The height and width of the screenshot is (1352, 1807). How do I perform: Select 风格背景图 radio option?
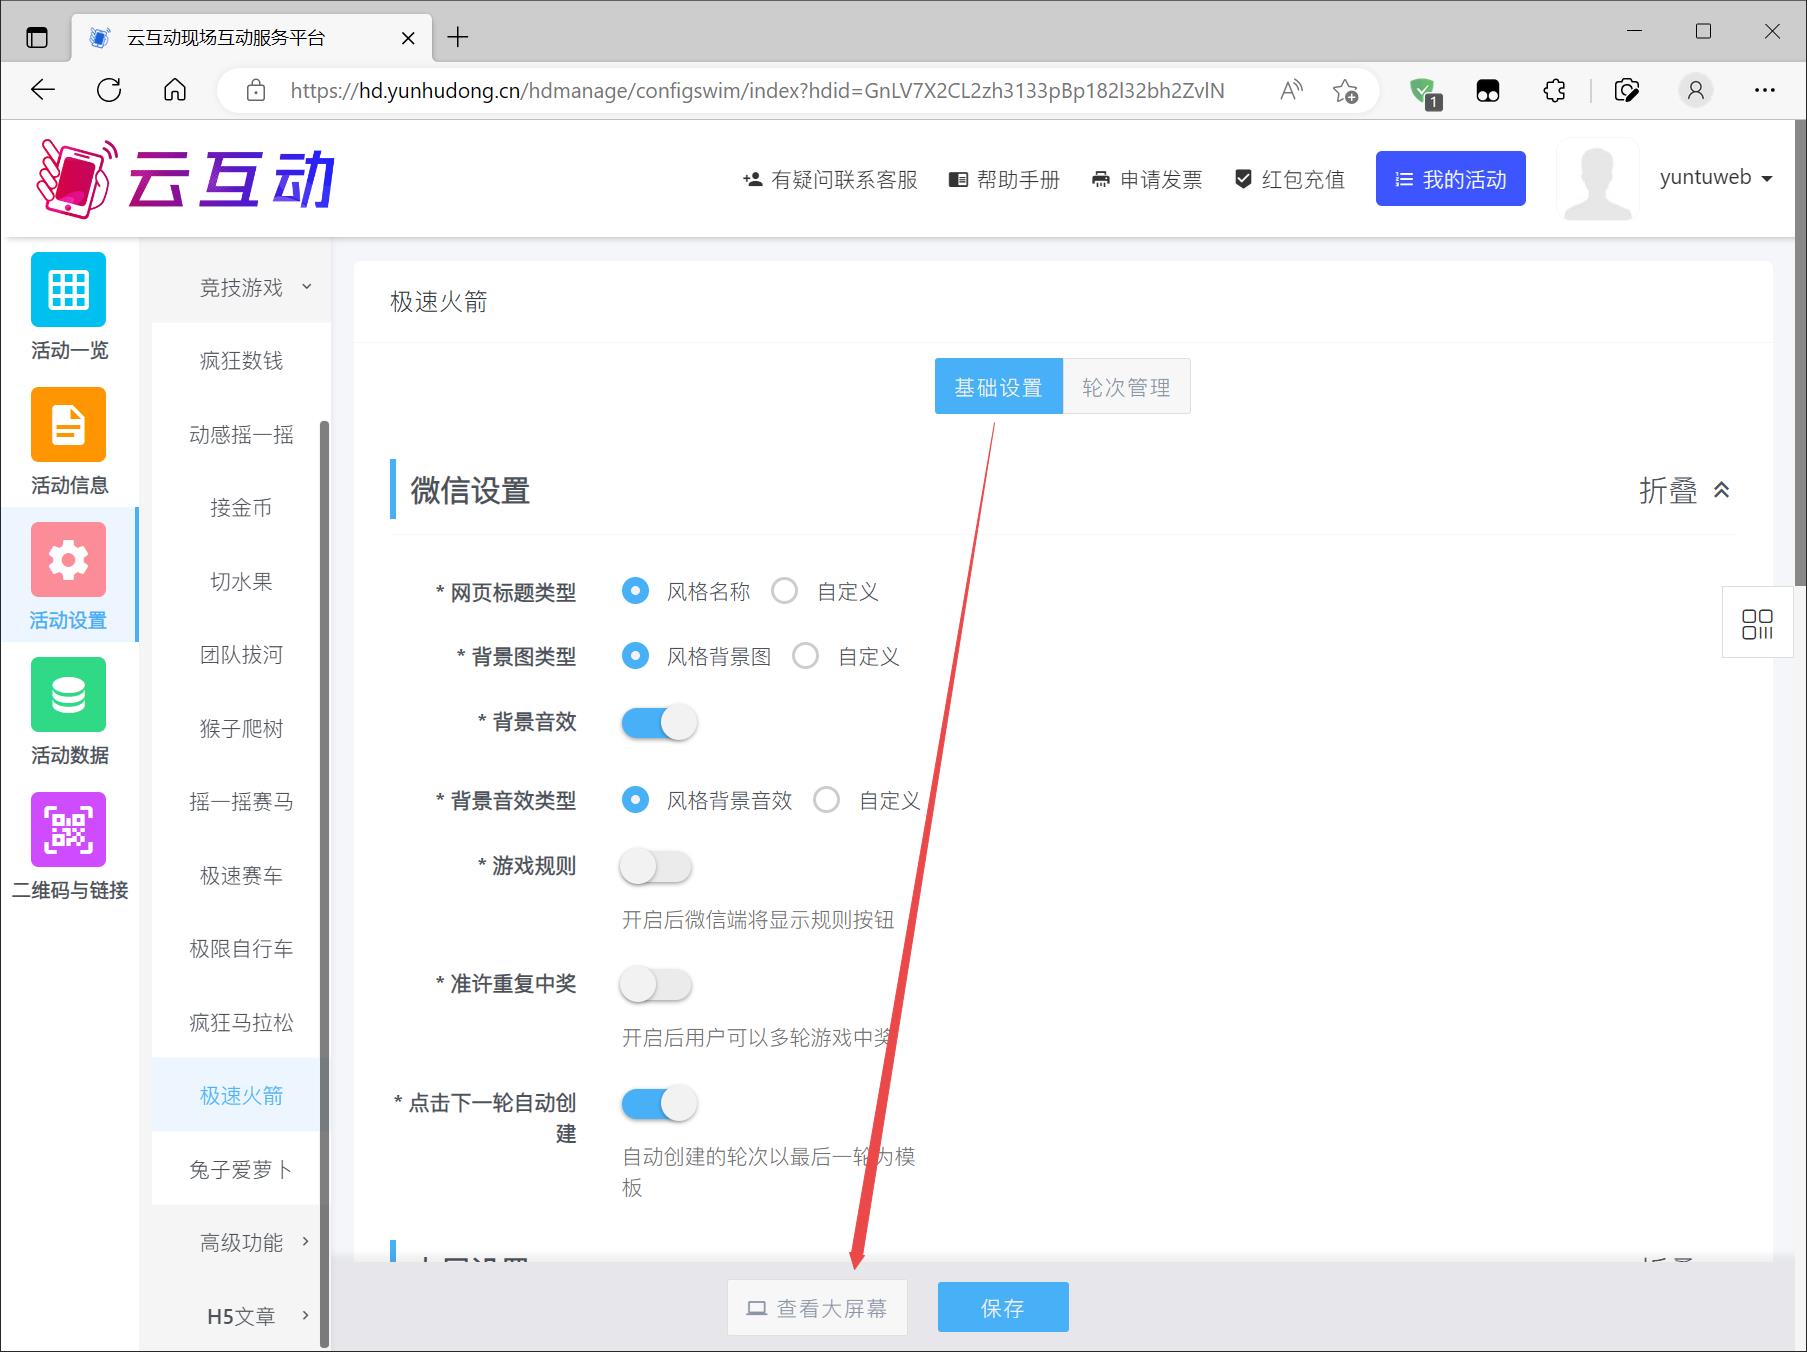tap(635, 656)
